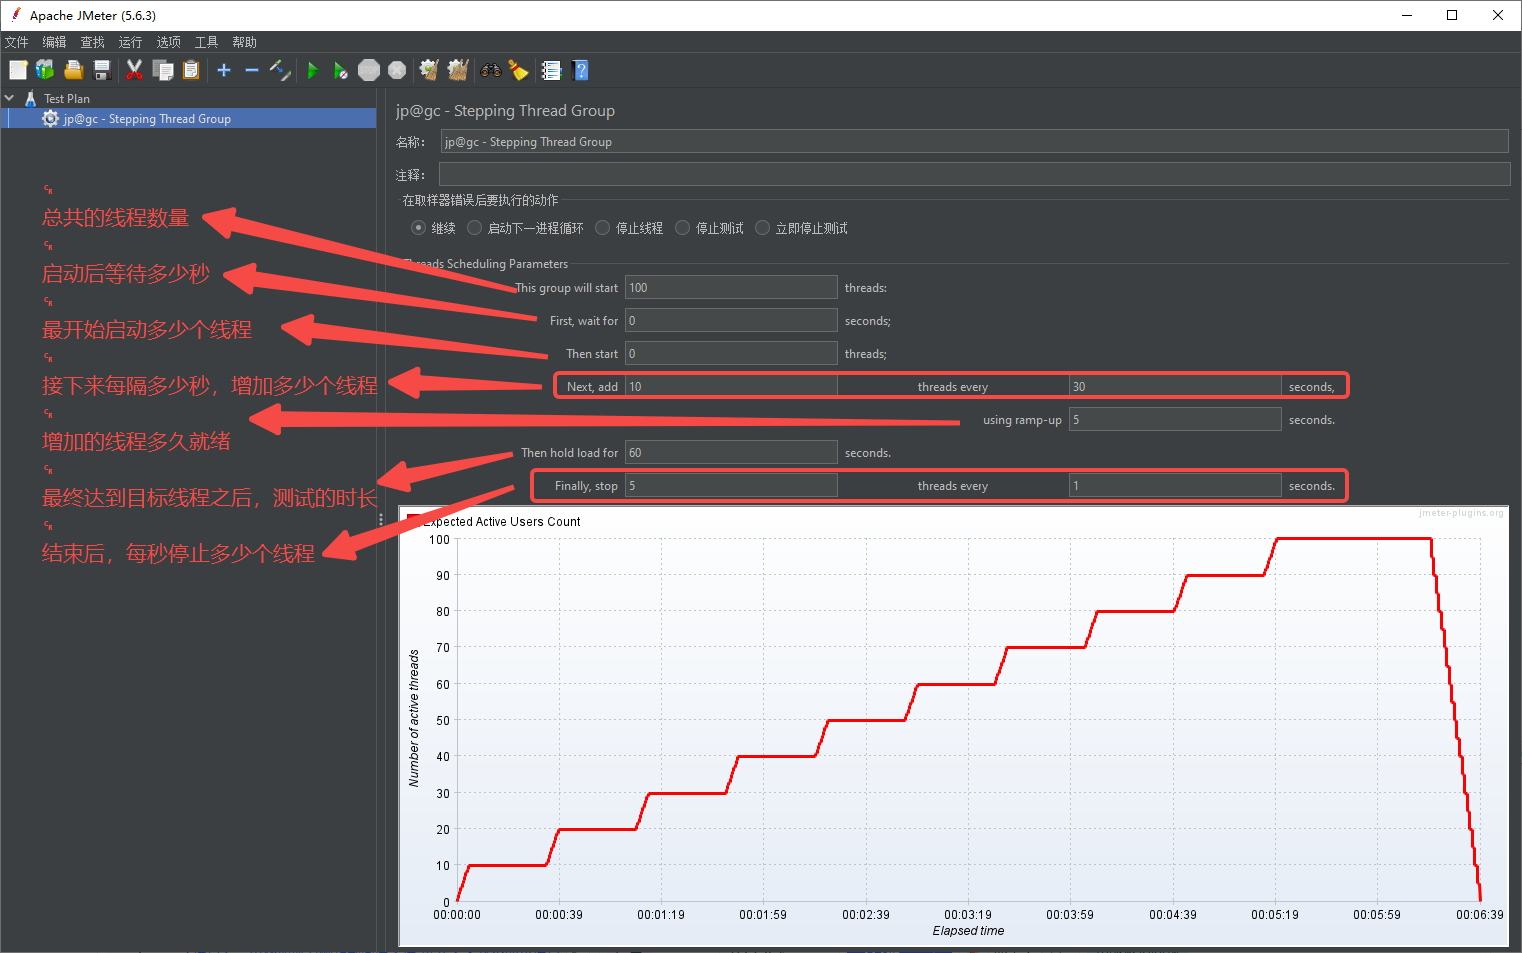Open the 帮助 menu
The width and height of the screenshot is (1522, 953).
(x=245, y=42)
